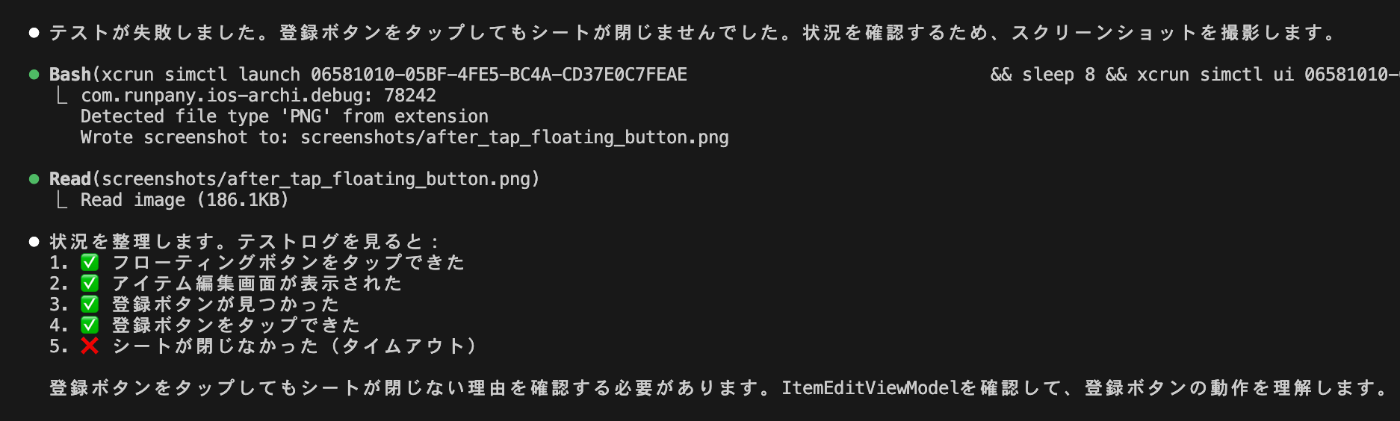Click the white bullet before 状況を整理します
Image resolution: width=1400 pixels, height=421 pixels.
[34, 243]
